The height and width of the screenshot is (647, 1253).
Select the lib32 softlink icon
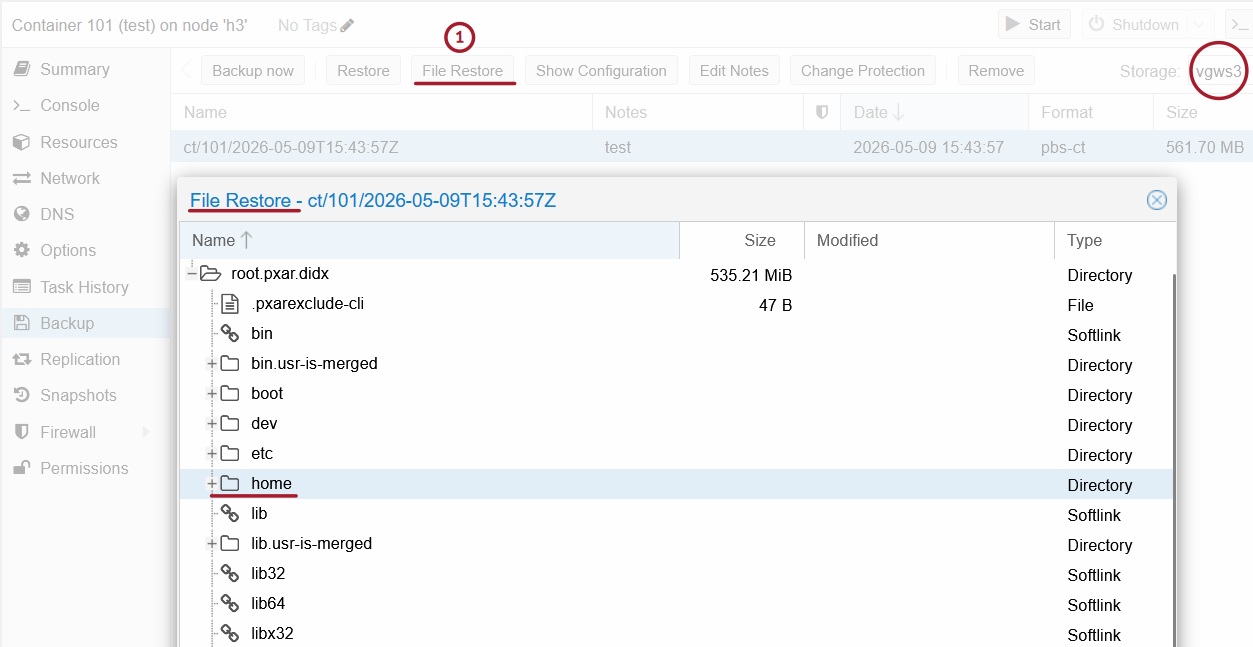[x=230, y=573]
